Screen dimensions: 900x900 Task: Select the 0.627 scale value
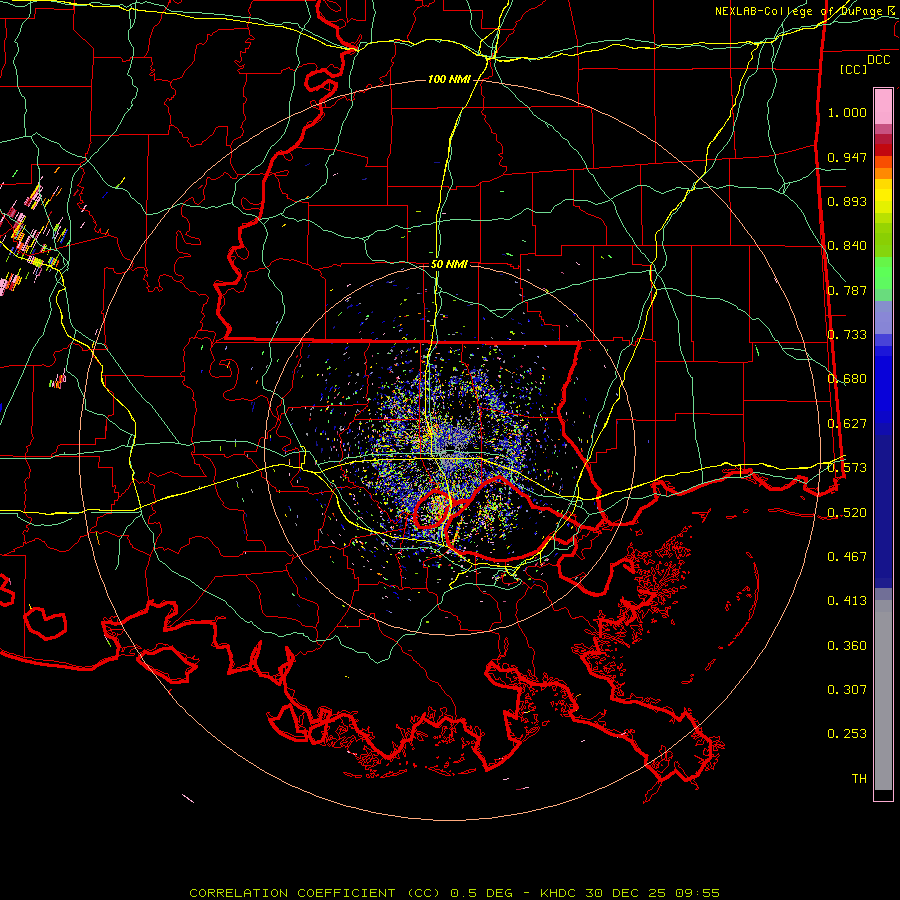(x=847, y=424)
